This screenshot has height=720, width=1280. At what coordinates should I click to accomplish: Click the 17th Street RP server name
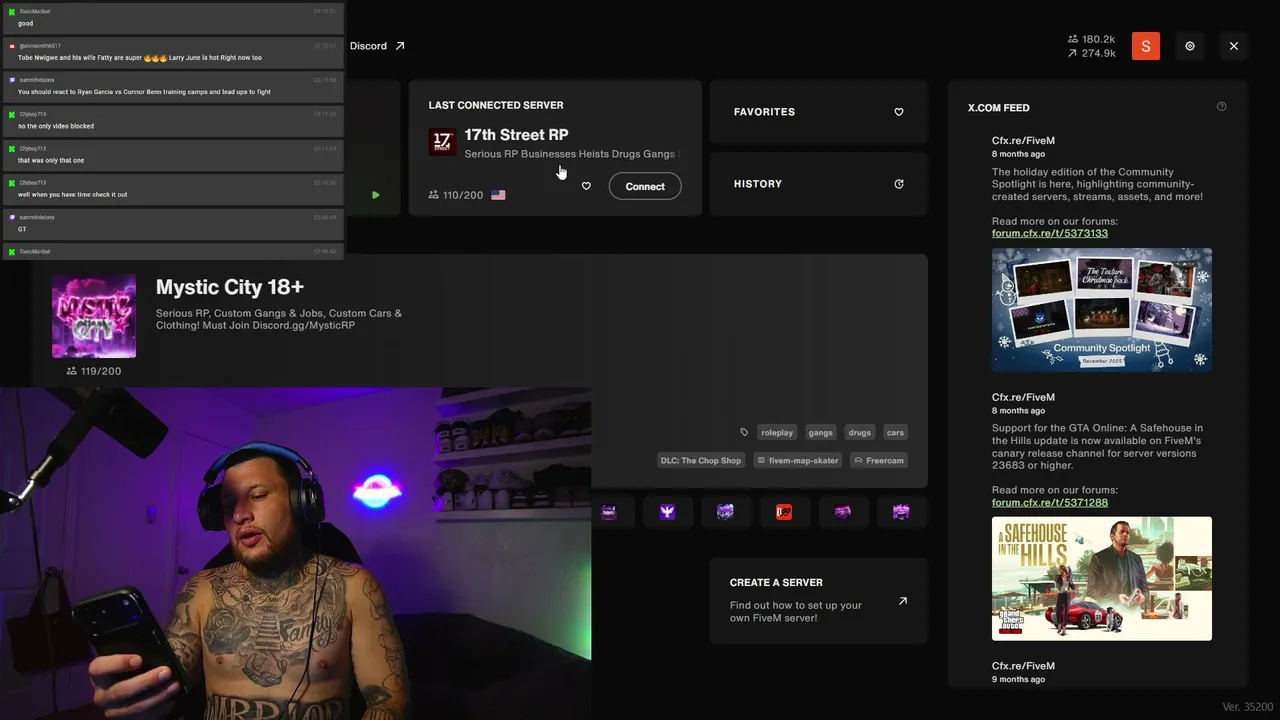tap(516, 135)
